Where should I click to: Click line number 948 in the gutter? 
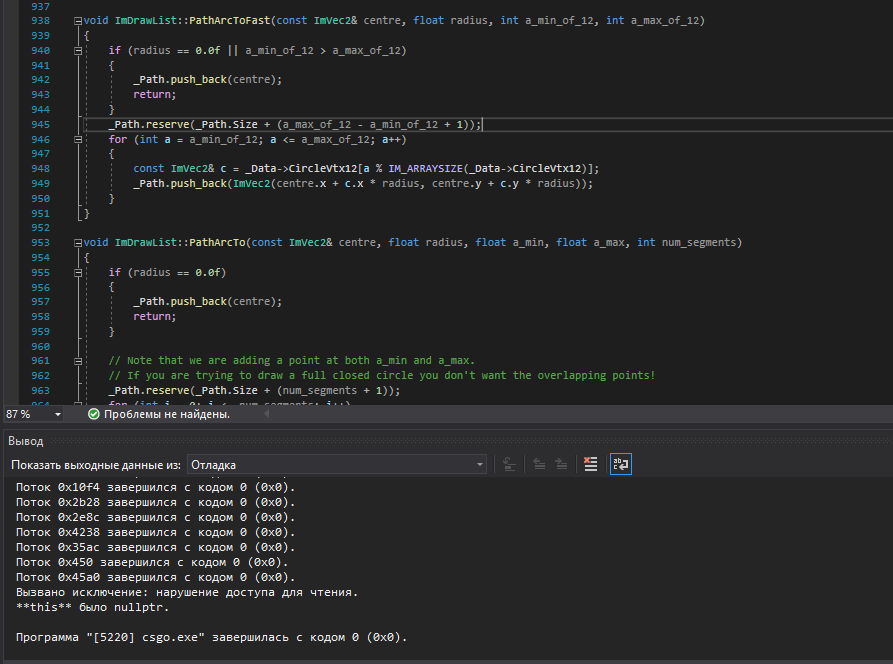(40, 169)
